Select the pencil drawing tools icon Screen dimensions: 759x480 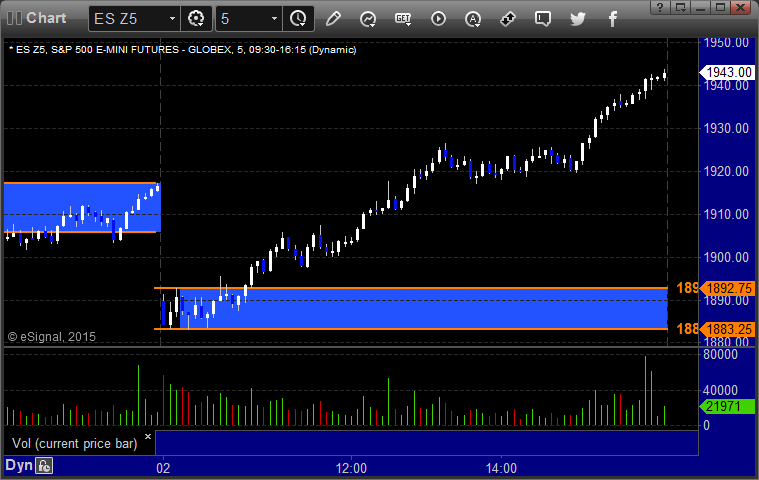[x=333, y=19]
